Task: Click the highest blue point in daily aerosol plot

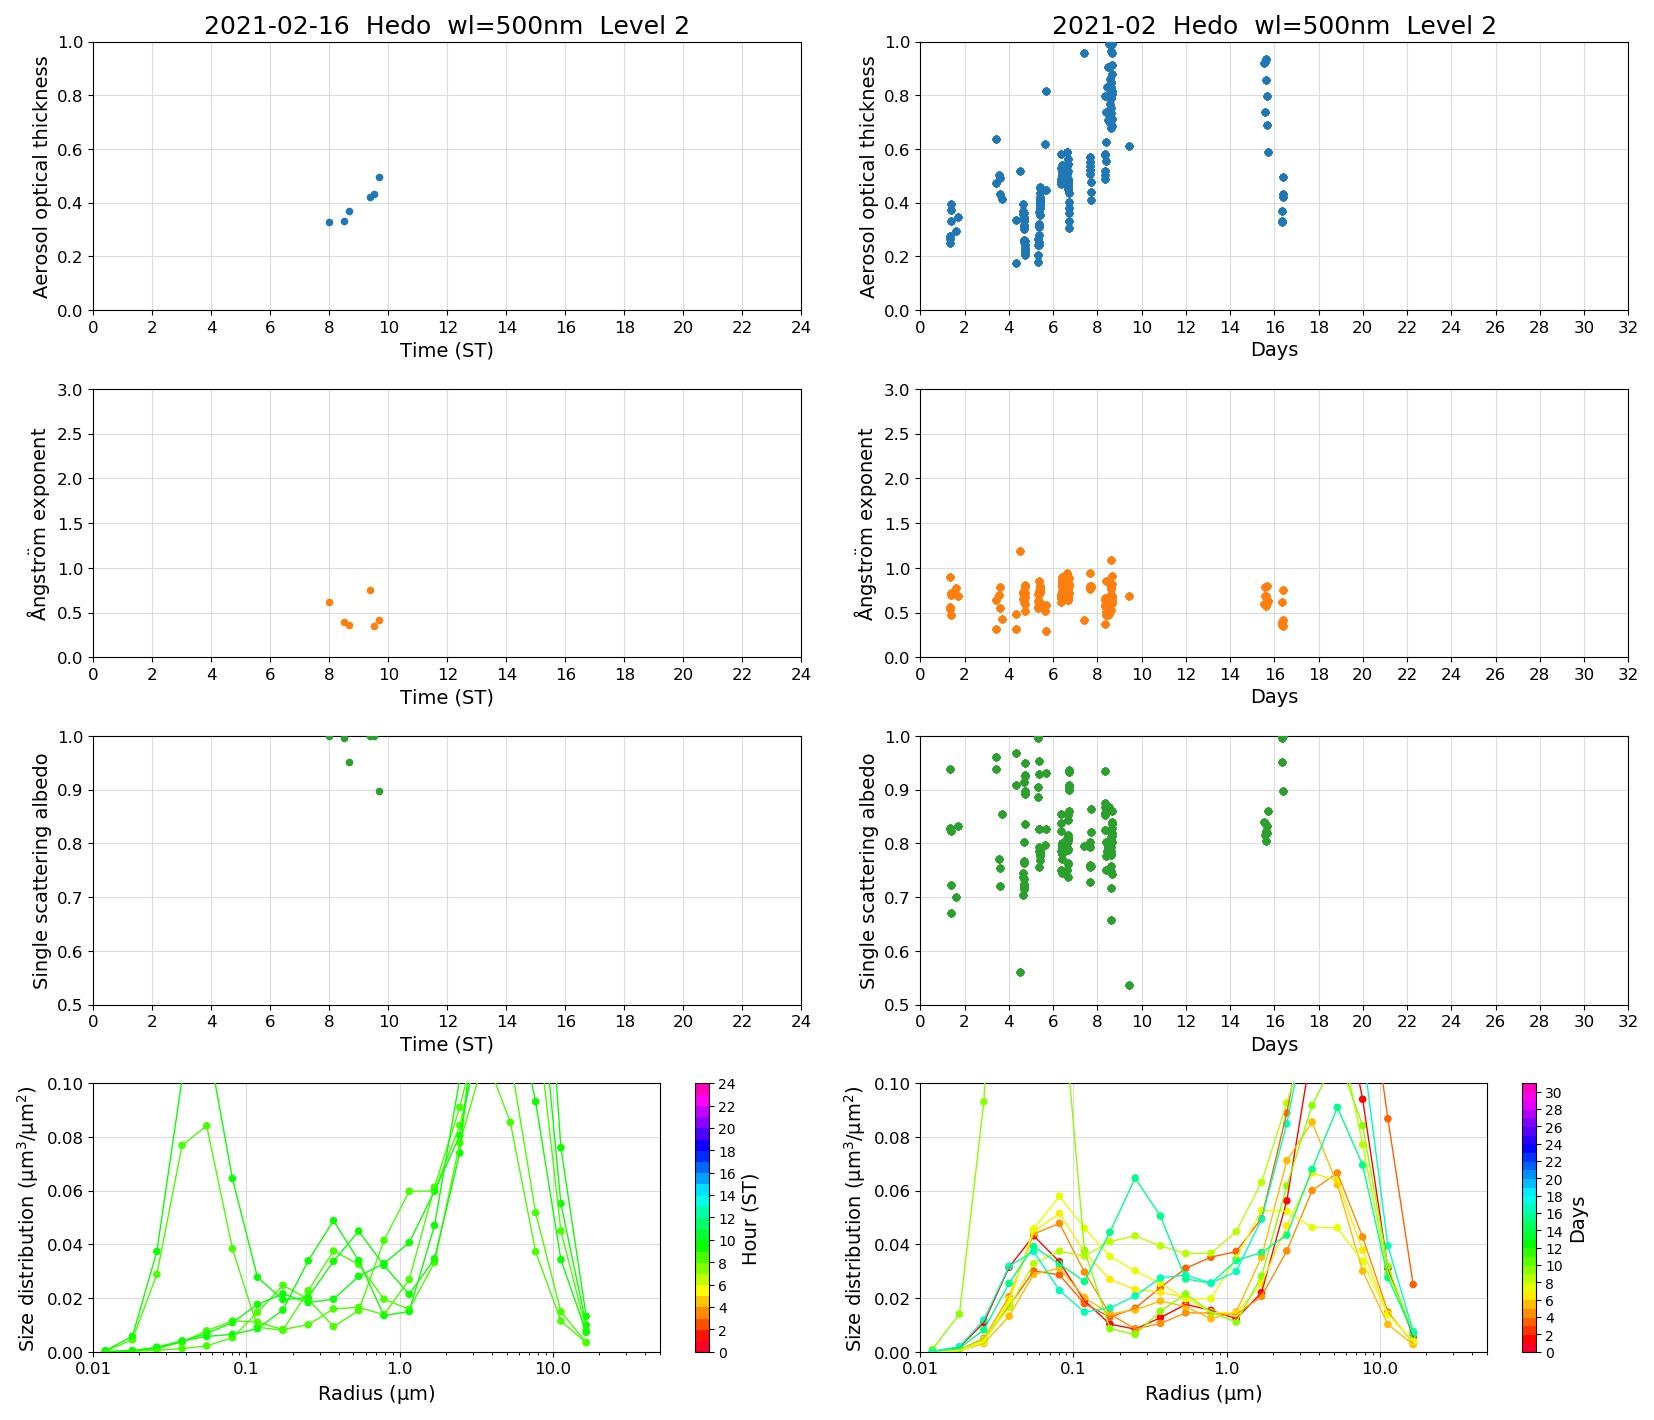Action: click(379, 177)
